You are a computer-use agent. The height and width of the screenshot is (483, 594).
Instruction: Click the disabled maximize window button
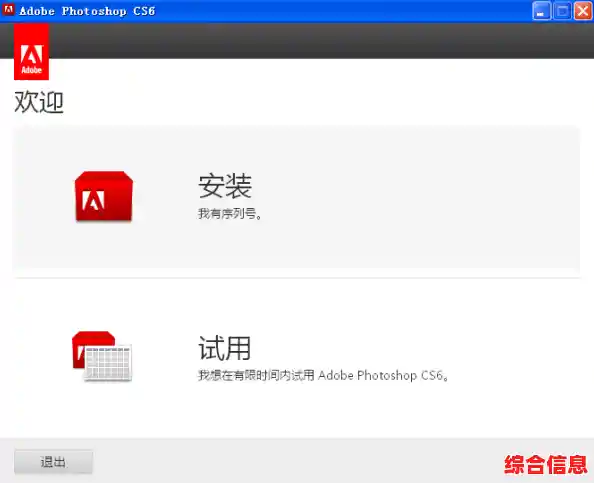click(562, 11)
